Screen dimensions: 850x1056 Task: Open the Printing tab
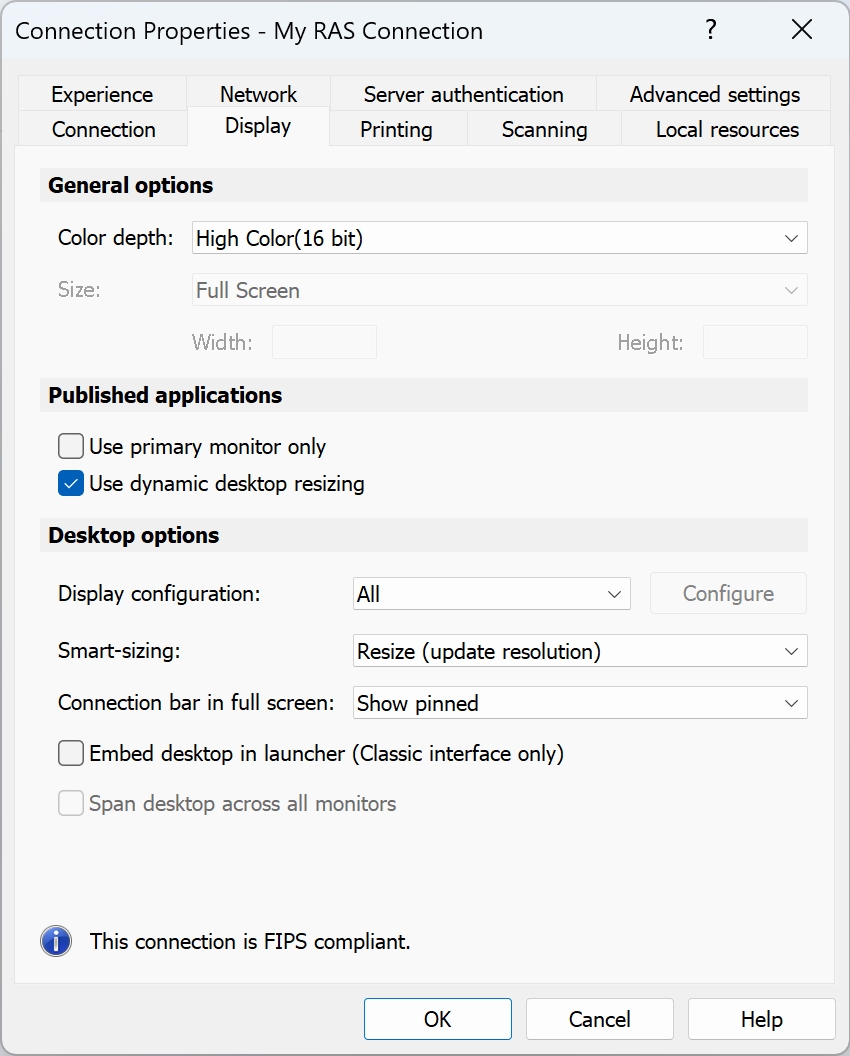pyautogui.click(x=396, y=129)
